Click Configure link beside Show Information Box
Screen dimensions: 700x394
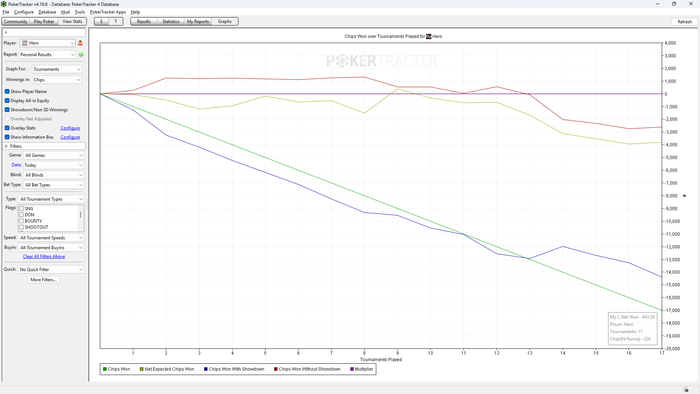click(70, 137)
